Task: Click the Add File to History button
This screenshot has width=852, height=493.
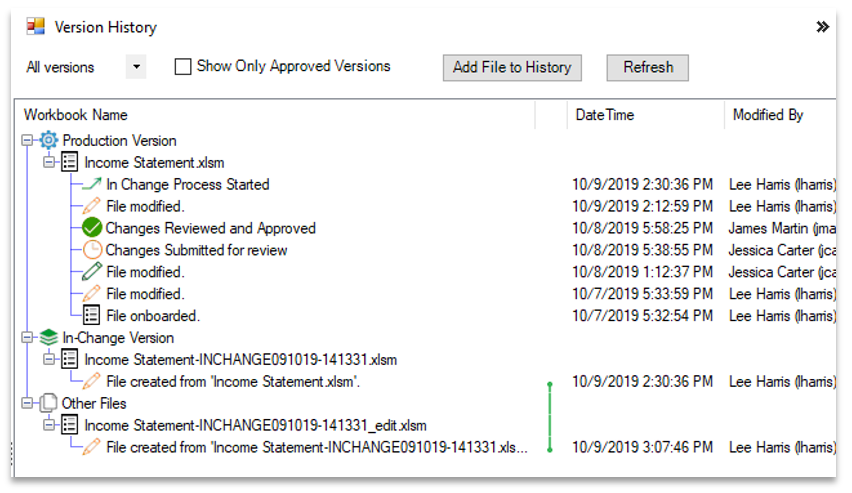Action: pyautogui.click(x=512, y=67)
